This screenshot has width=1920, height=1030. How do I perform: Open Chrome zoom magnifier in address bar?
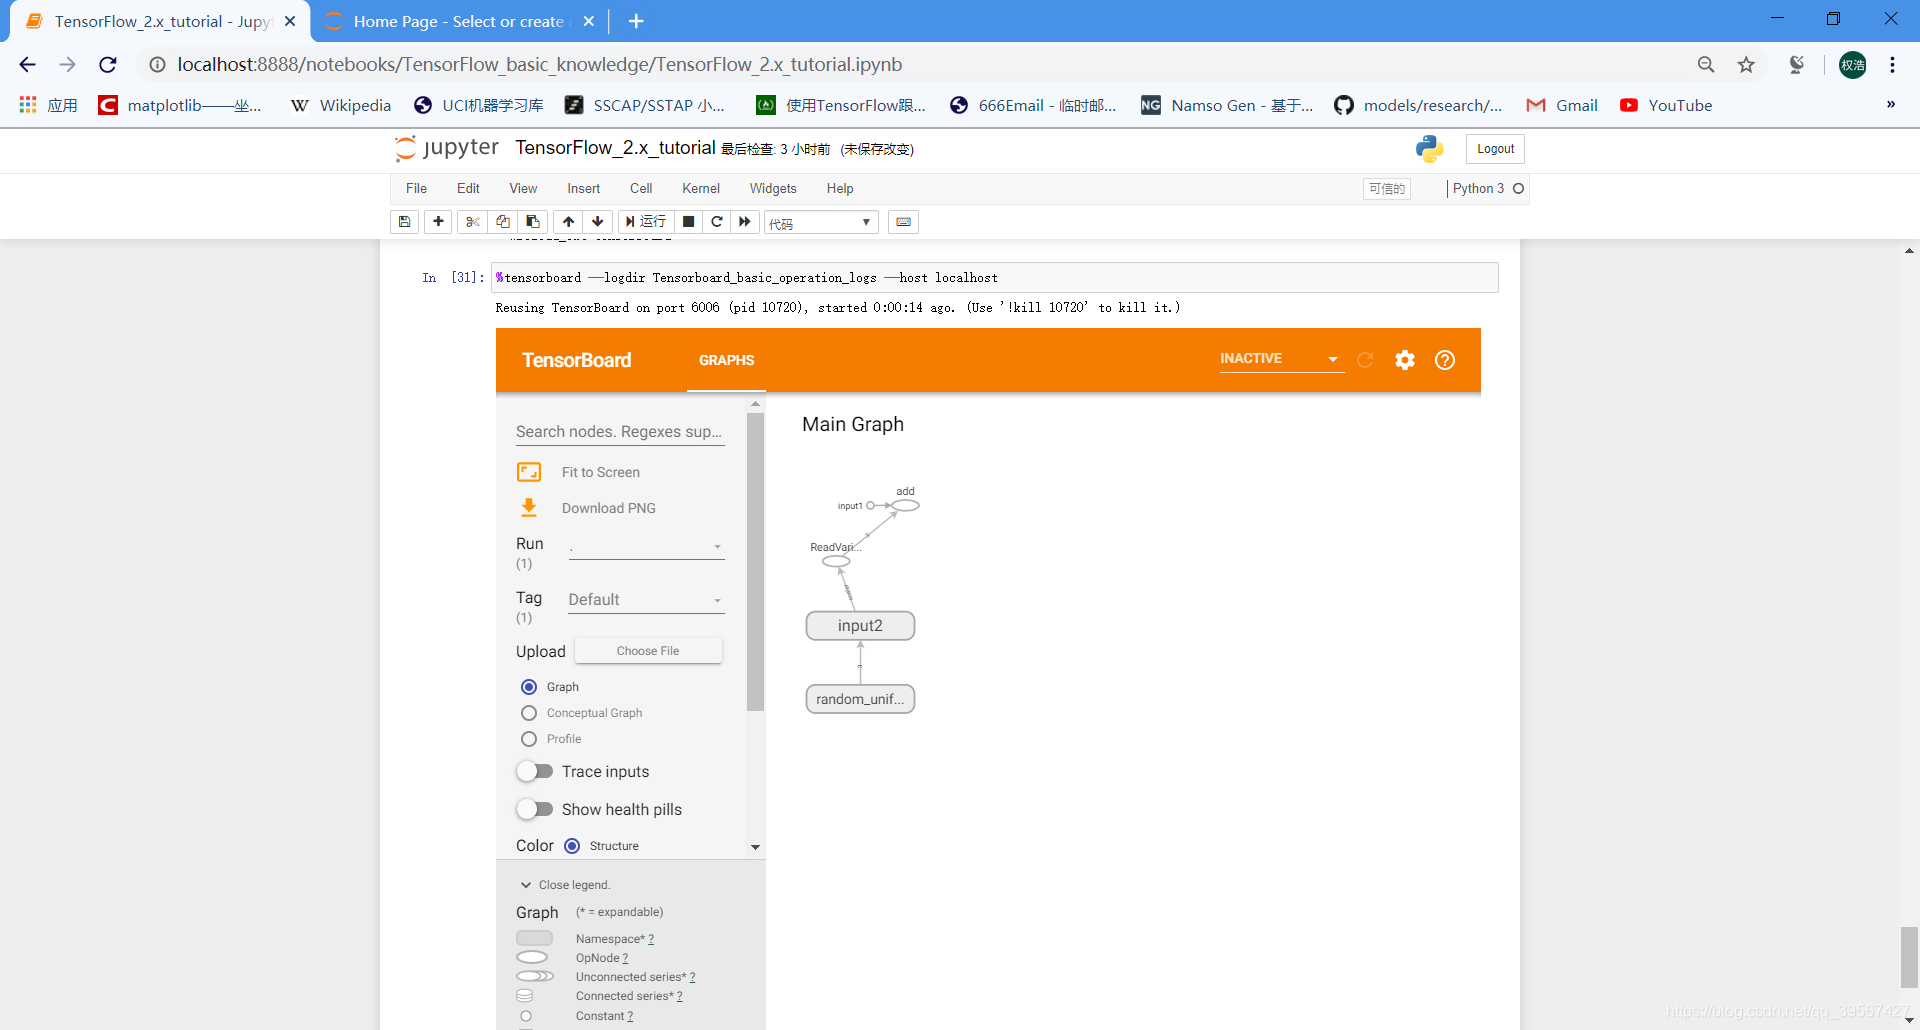point(1706,65)
